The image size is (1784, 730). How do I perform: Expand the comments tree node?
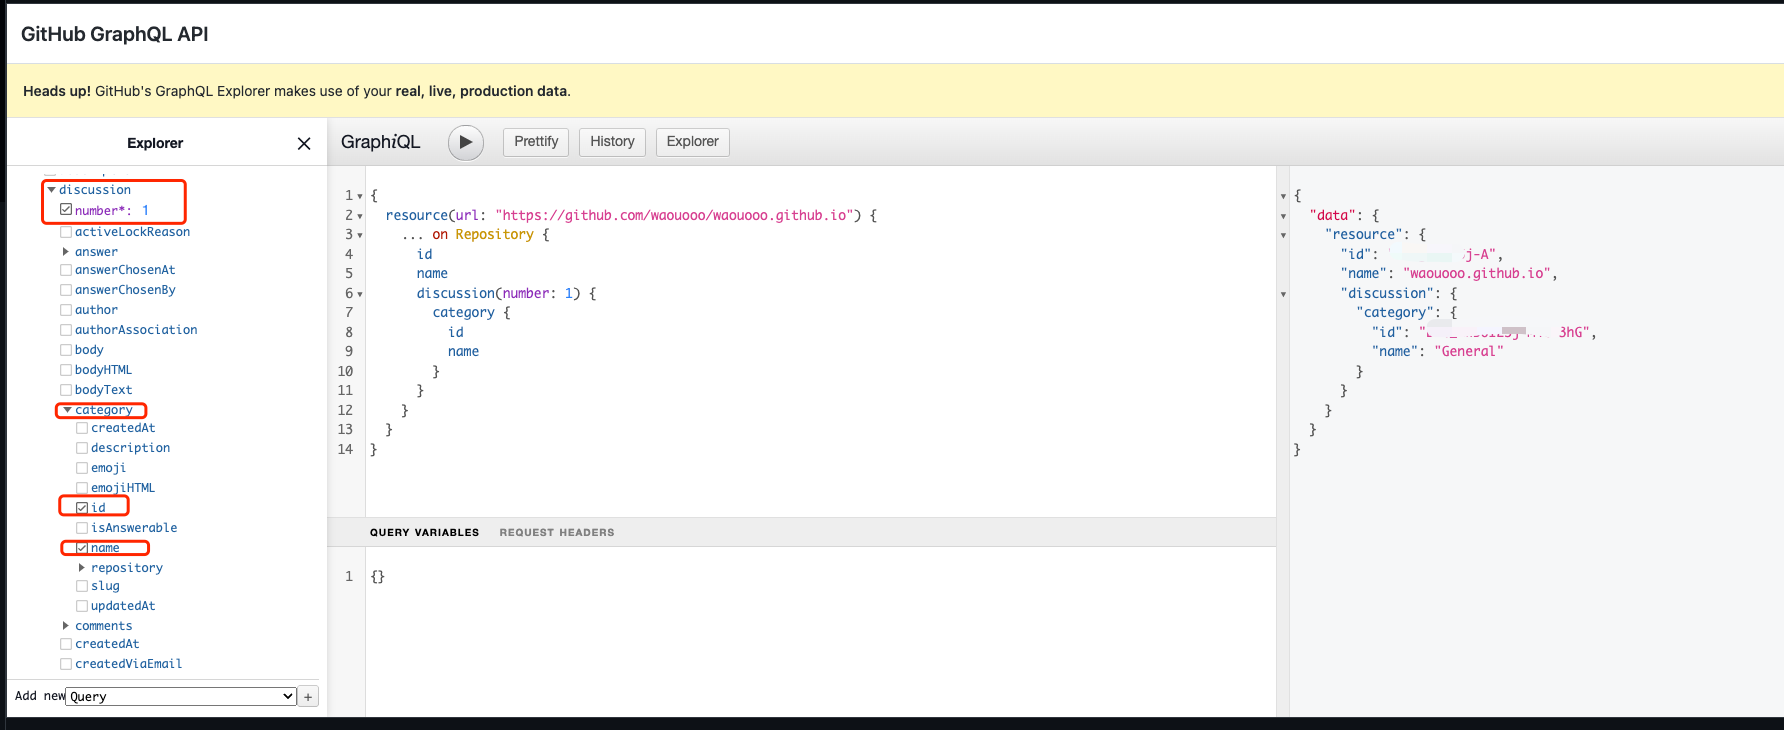pyautogui.click(x=66, y=626)
